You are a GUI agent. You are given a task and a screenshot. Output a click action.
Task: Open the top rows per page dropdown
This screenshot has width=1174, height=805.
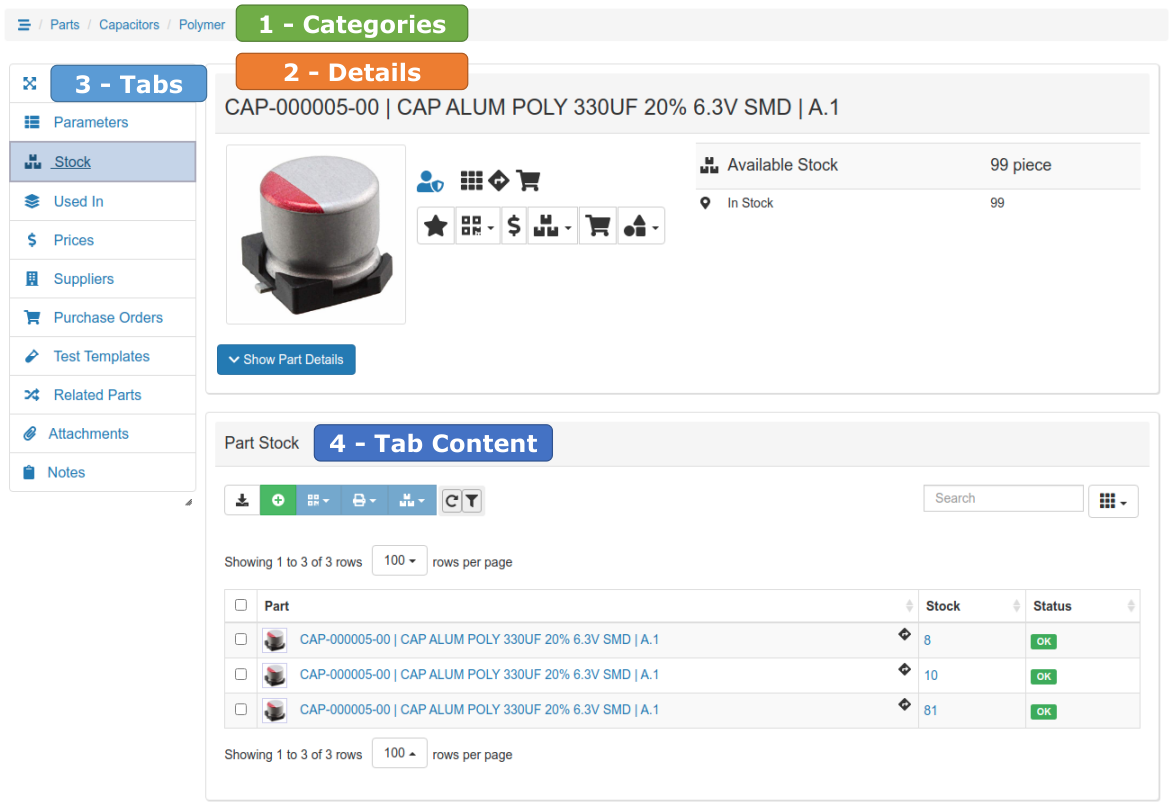click(x=399, y=561)
